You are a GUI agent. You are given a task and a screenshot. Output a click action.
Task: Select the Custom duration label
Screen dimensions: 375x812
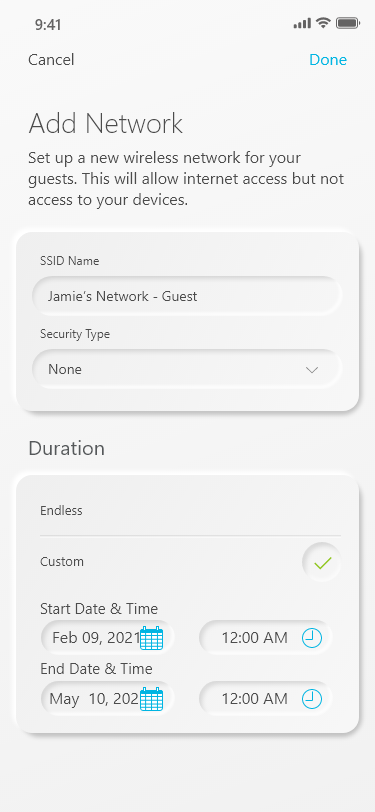[62, 562]
